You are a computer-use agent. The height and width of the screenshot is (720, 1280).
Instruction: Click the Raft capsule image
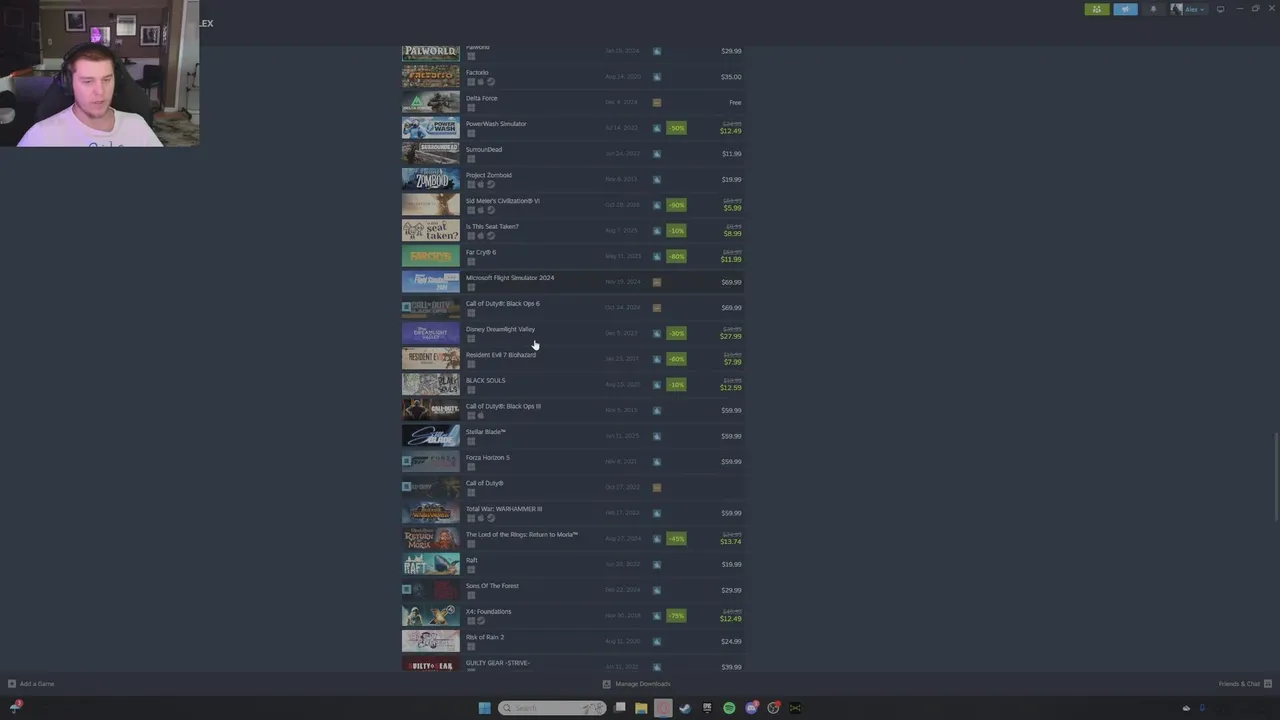[431, 565]
